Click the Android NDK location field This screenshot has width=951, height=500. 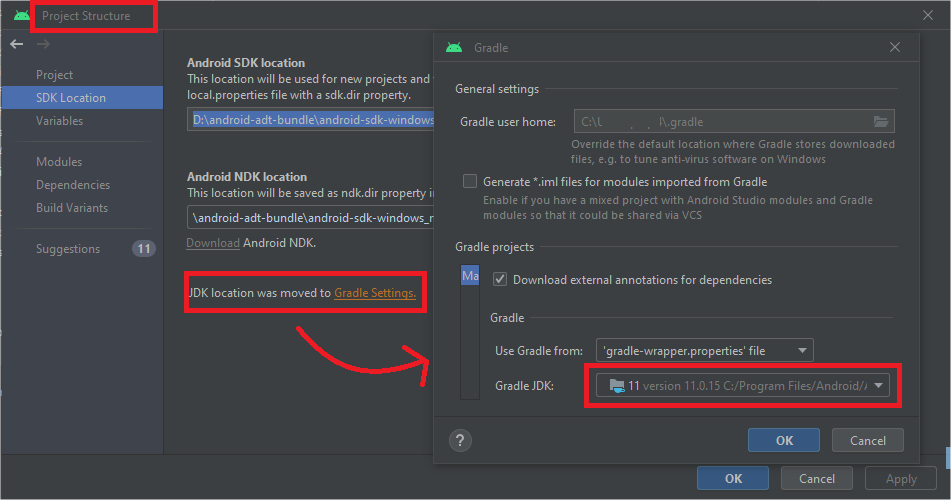(x=311, y=217)
